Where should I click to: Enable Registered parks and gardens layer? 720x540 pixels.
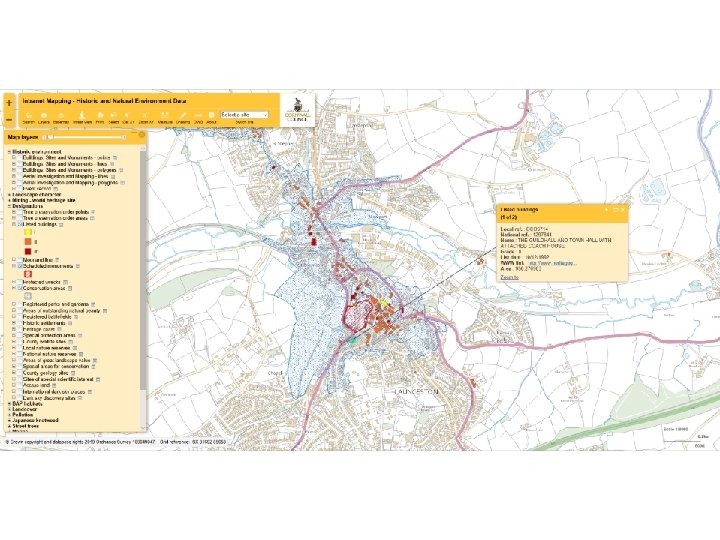[x=19, y=304]
